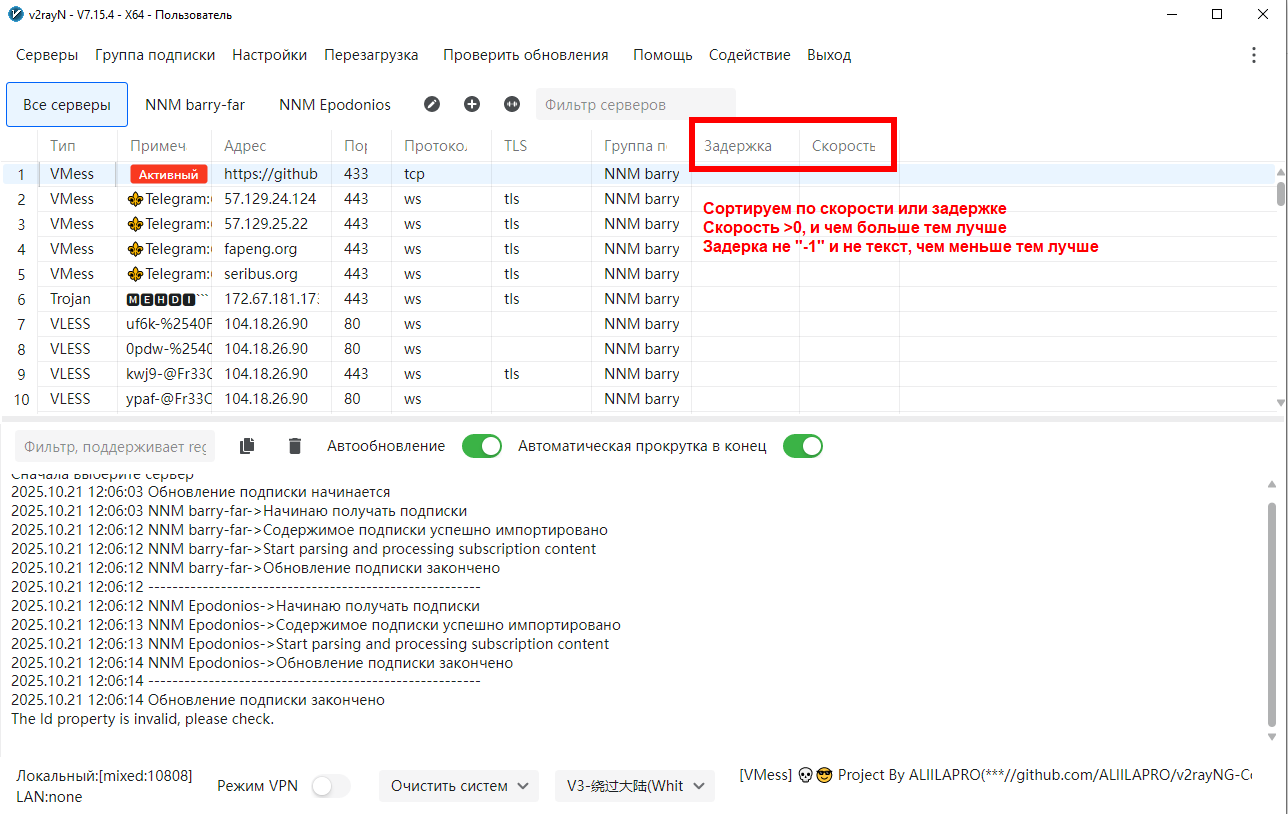Disable Автоматическая прокрутка в конец switch
Screen dimensions: 1288x814
(x=802, y=446)
